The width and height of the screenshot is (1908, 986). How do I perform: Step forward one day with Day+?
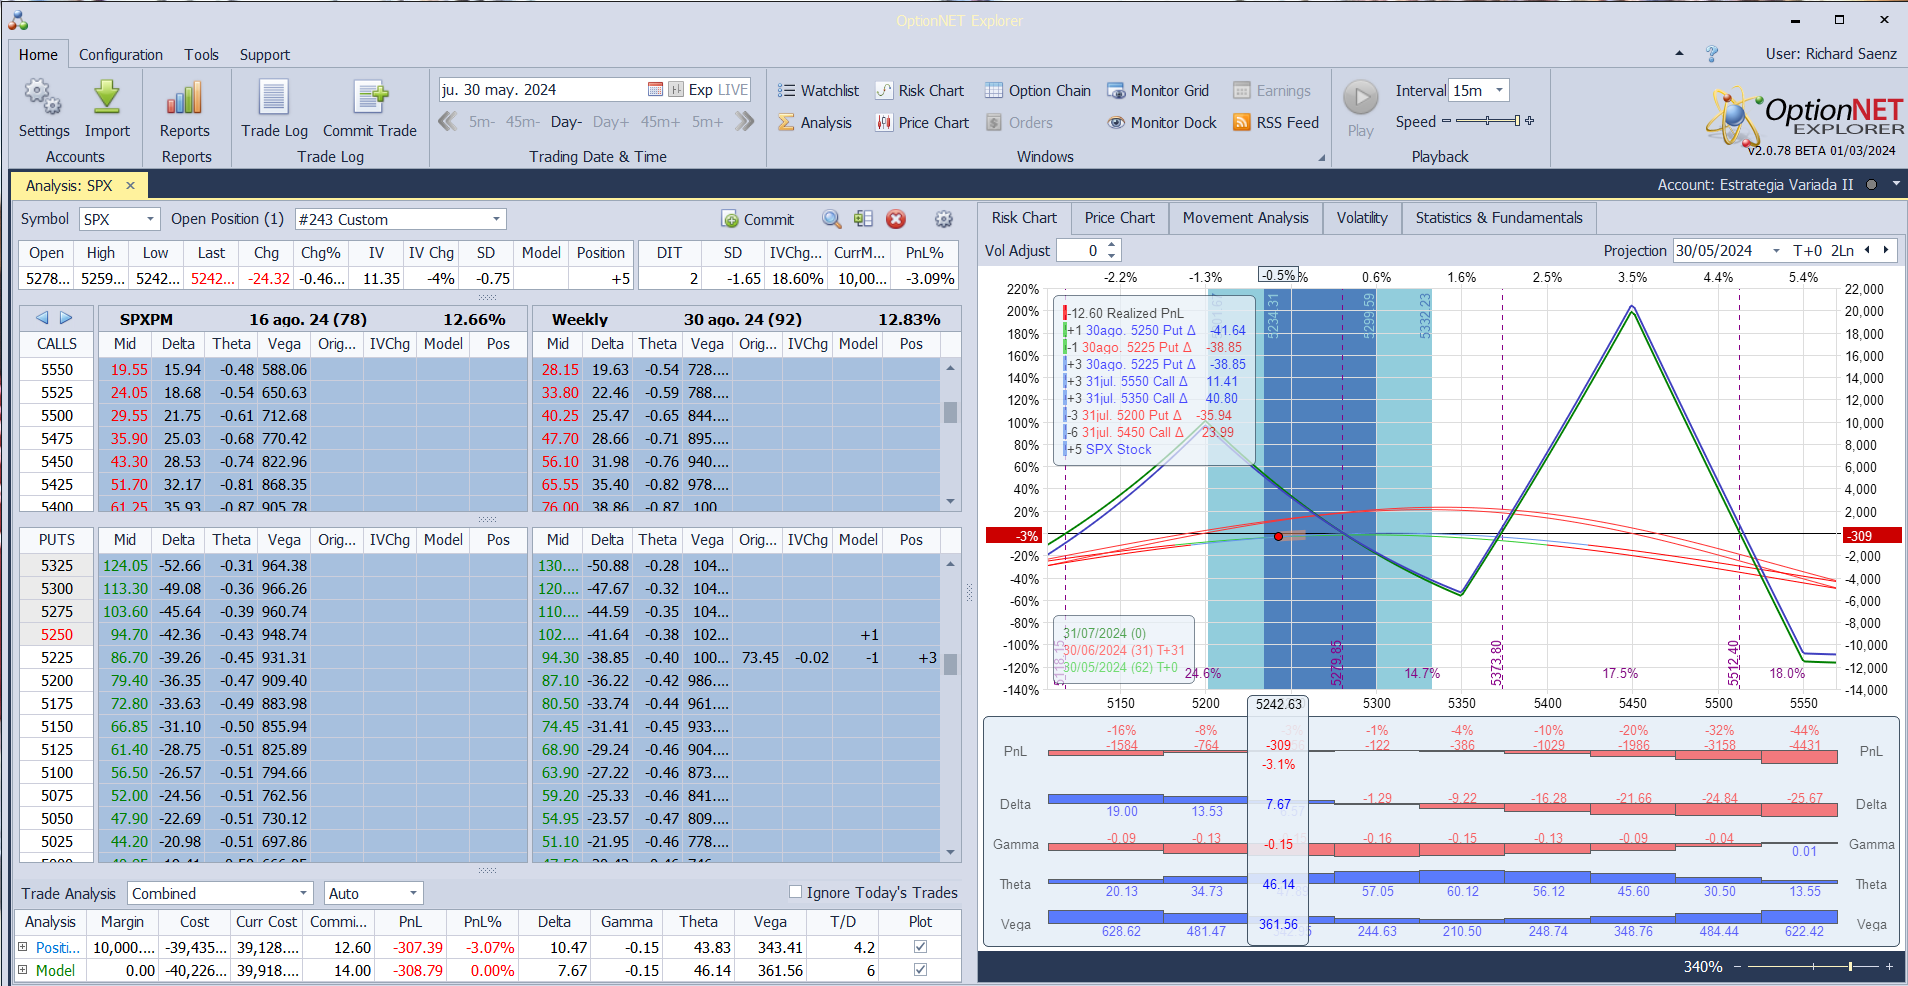pyautogui.click(x=611, y=122)
